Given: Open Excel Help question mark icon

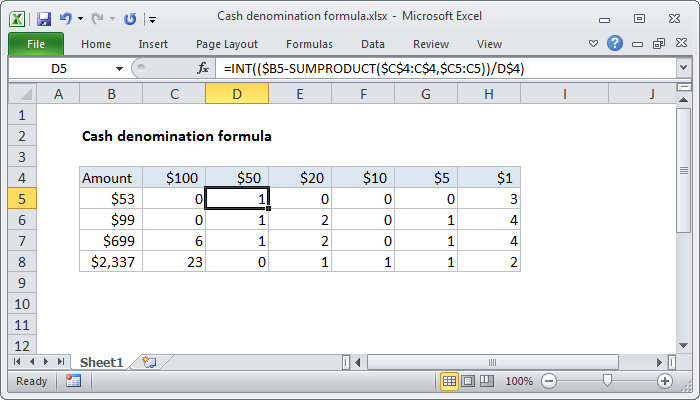Looking at the screenshot, I should pos(614,44).
